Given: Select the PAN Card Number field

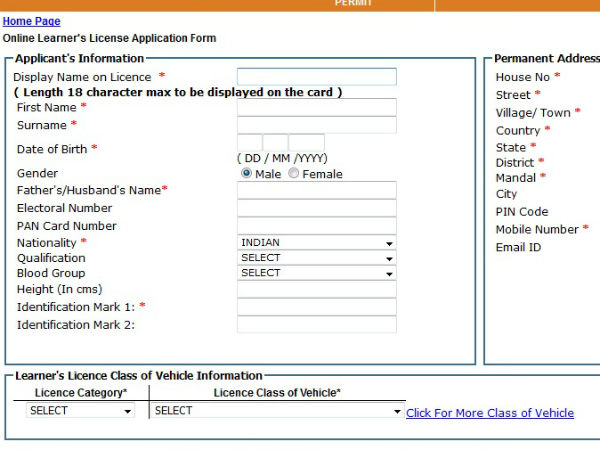Looking at the screenshot, I should [316, 226].
